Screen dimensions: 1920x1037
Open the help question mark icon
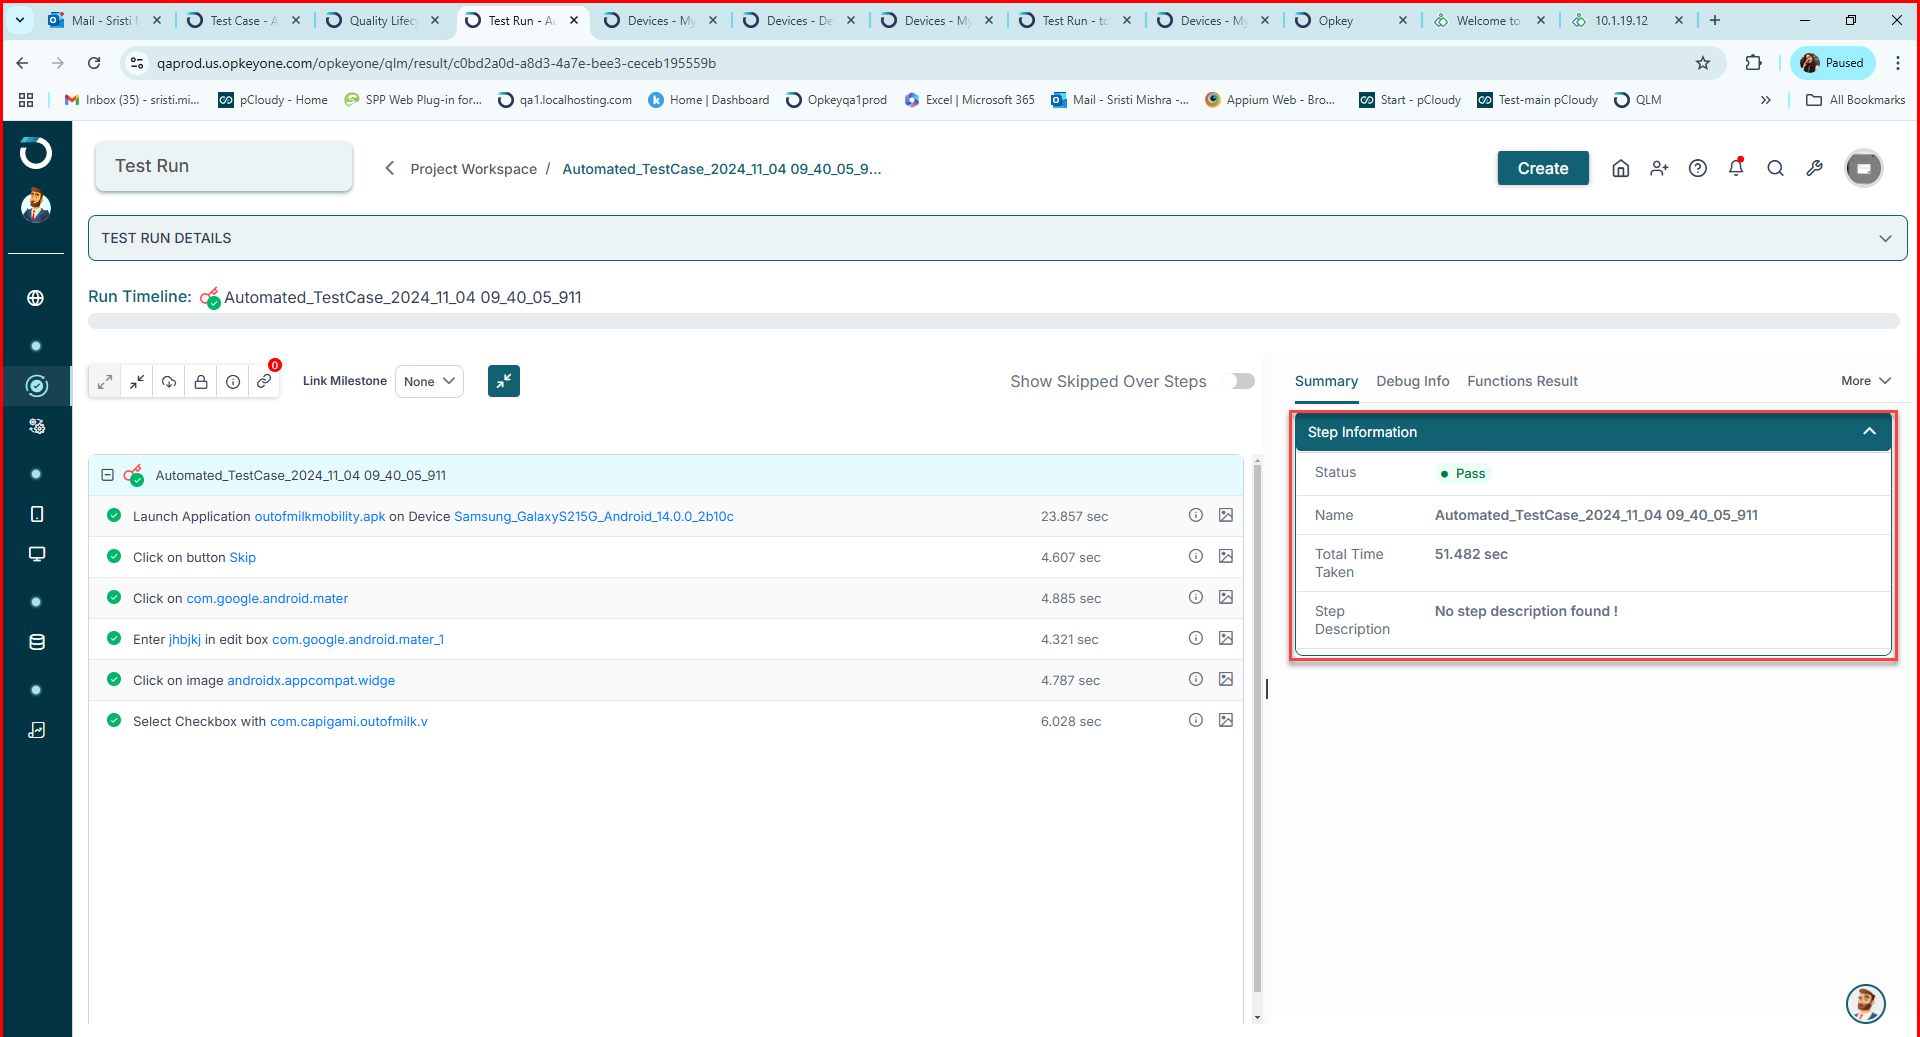(1698, 168)
